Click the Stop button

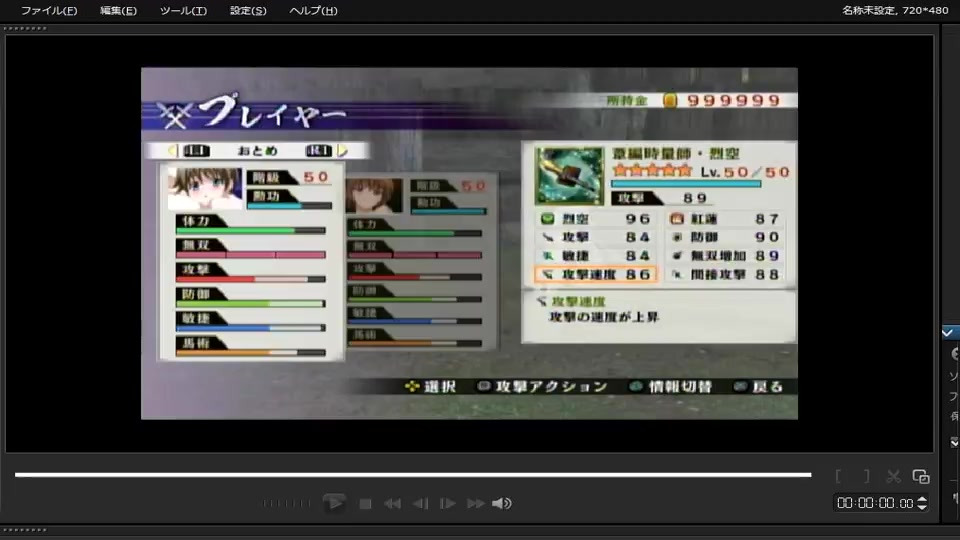pyautogui.click(x=366, y=504)
